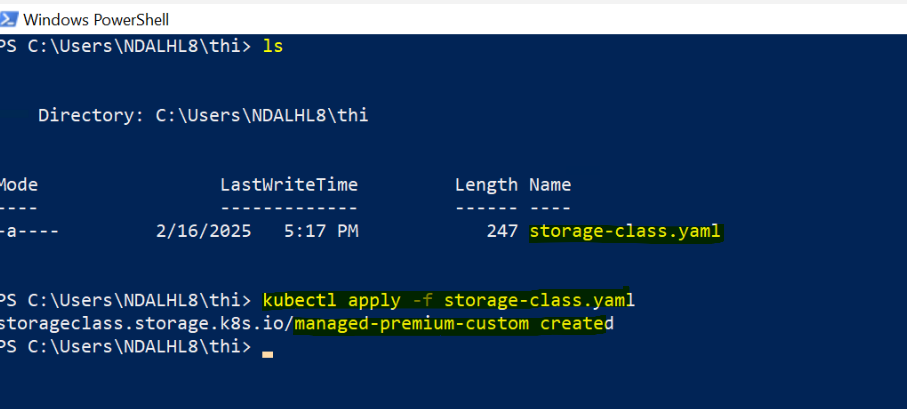Click the Name column header
Screen dimensions: 907x409
550,184
